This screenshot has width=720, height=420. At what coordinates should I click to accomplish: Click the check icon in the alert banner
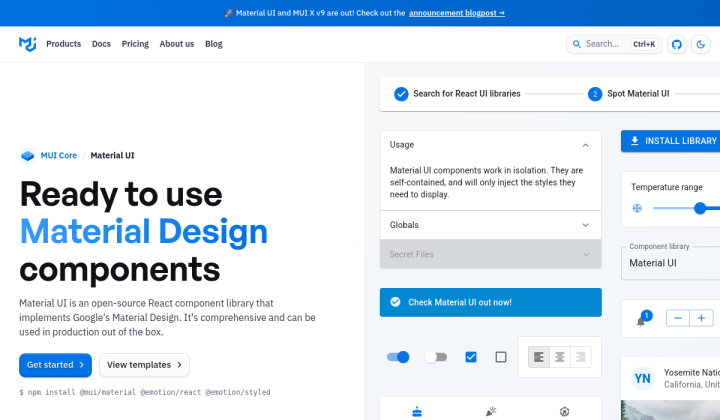395,302
